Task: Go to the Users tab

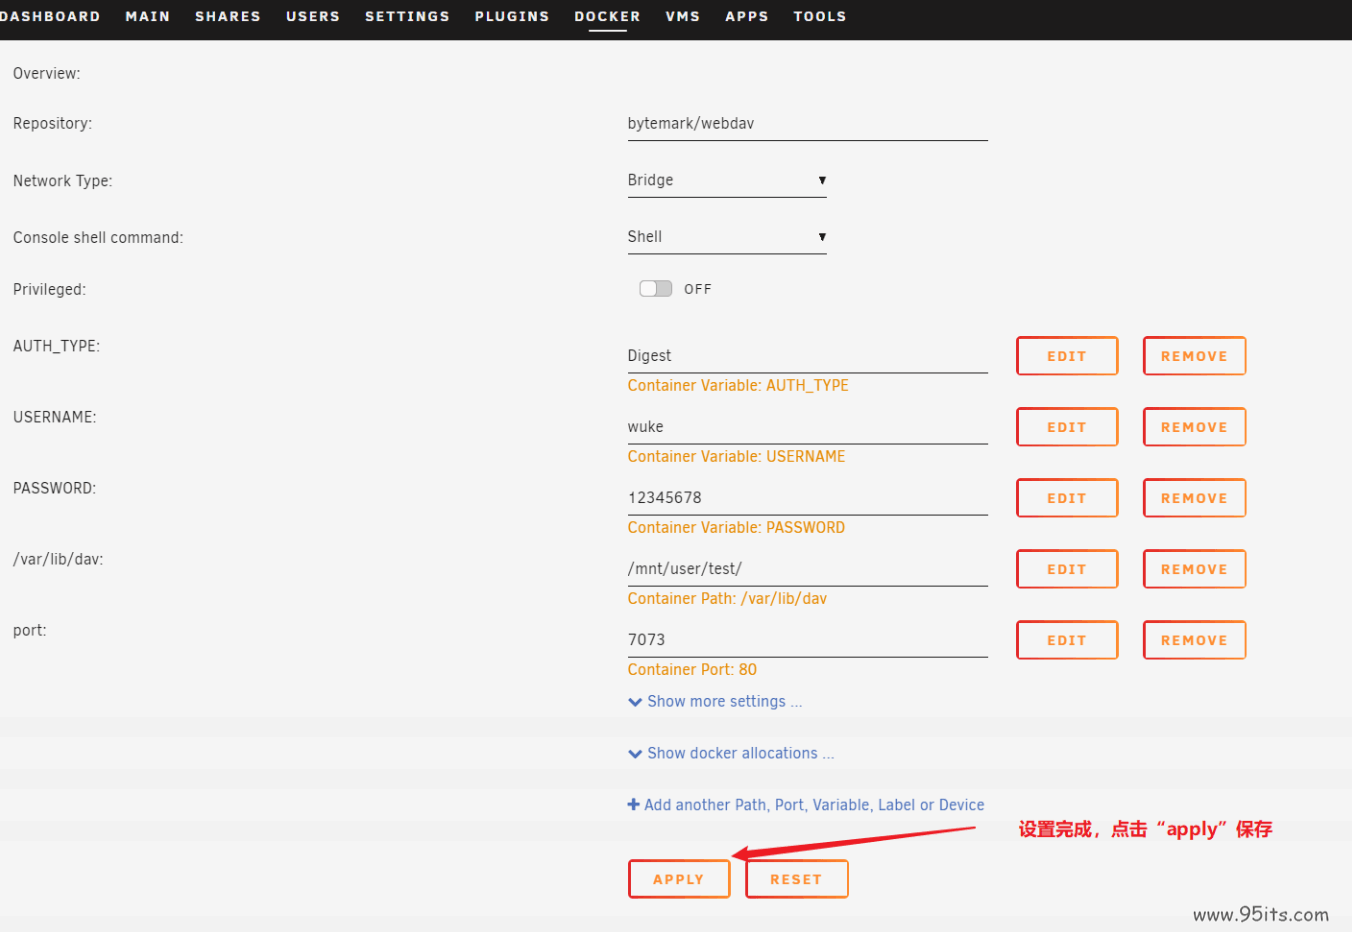Action: 313,16
